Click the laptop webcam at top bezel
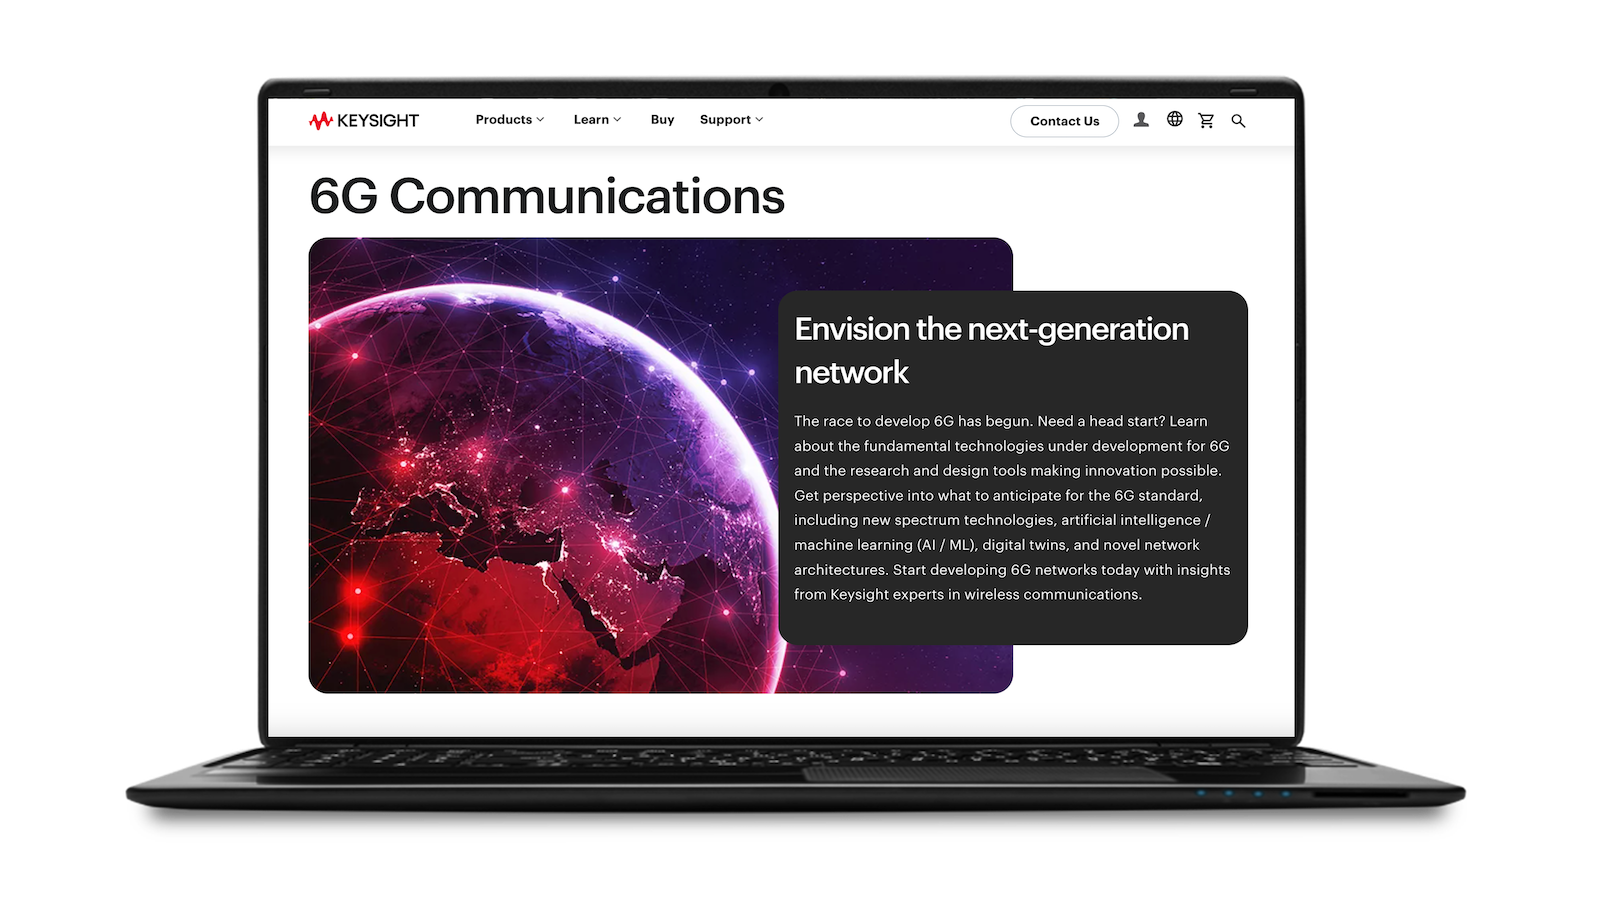1600x900 pixels. (x=779, y=90)
